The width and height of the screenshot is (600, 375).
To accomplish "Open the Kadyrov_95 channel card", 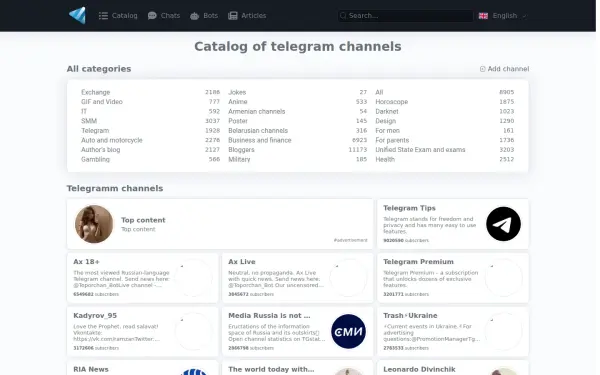I will (142, 332).
